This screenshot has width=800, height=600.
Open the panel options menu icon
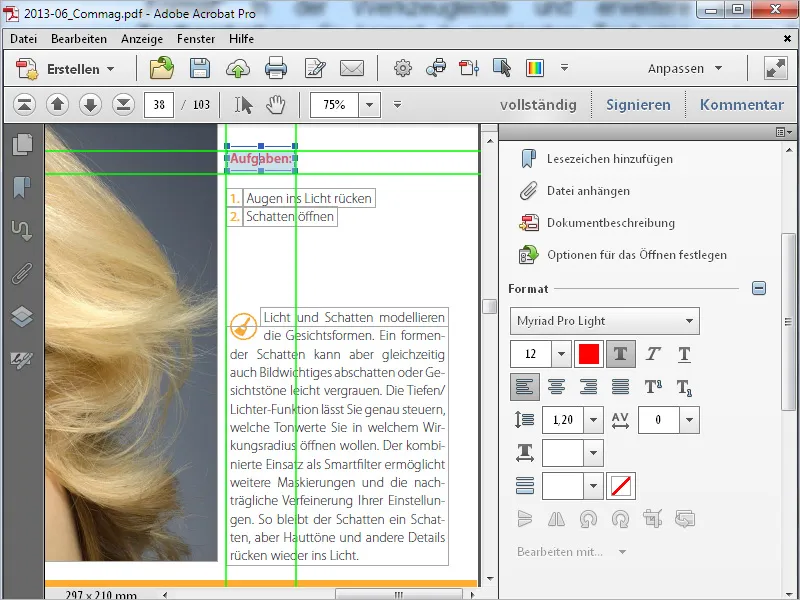point(784,132)
